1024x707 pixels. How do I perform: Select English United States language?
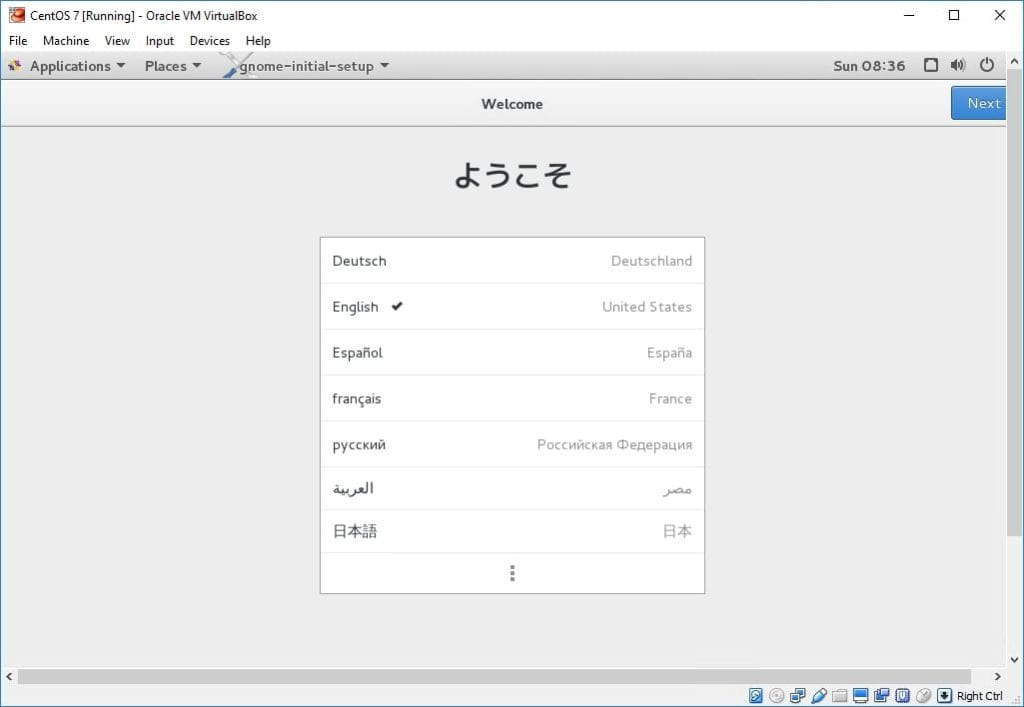(x=512, y=307)
